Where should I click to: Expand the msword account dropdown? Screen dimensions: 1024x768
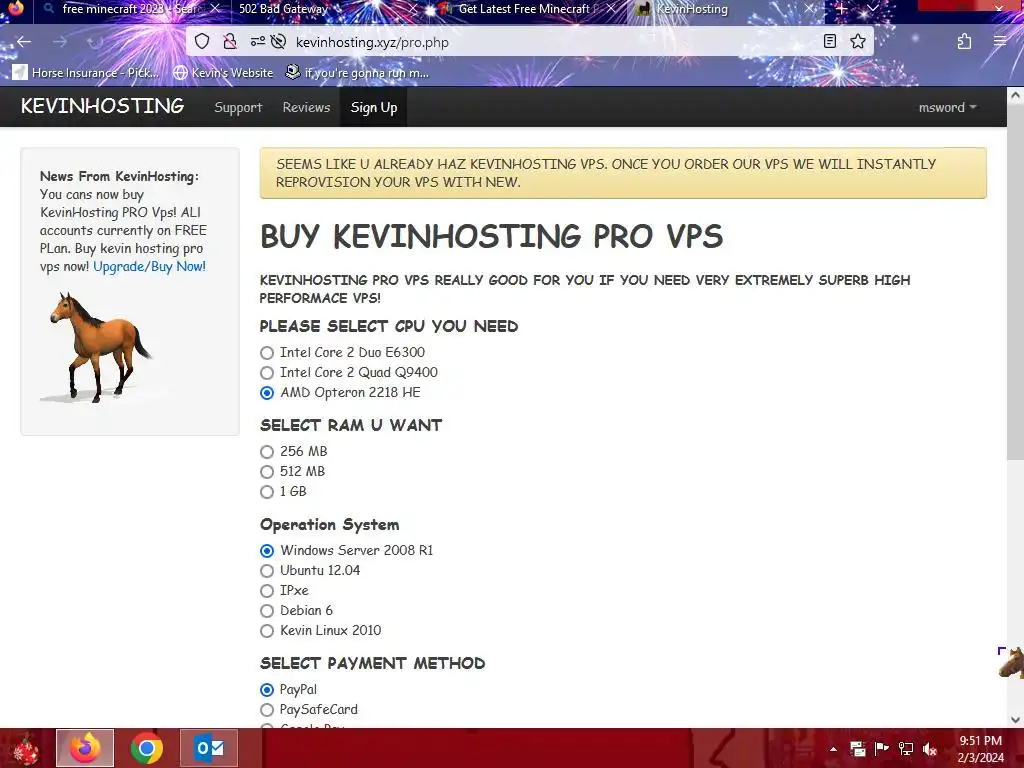coord(948,107)
